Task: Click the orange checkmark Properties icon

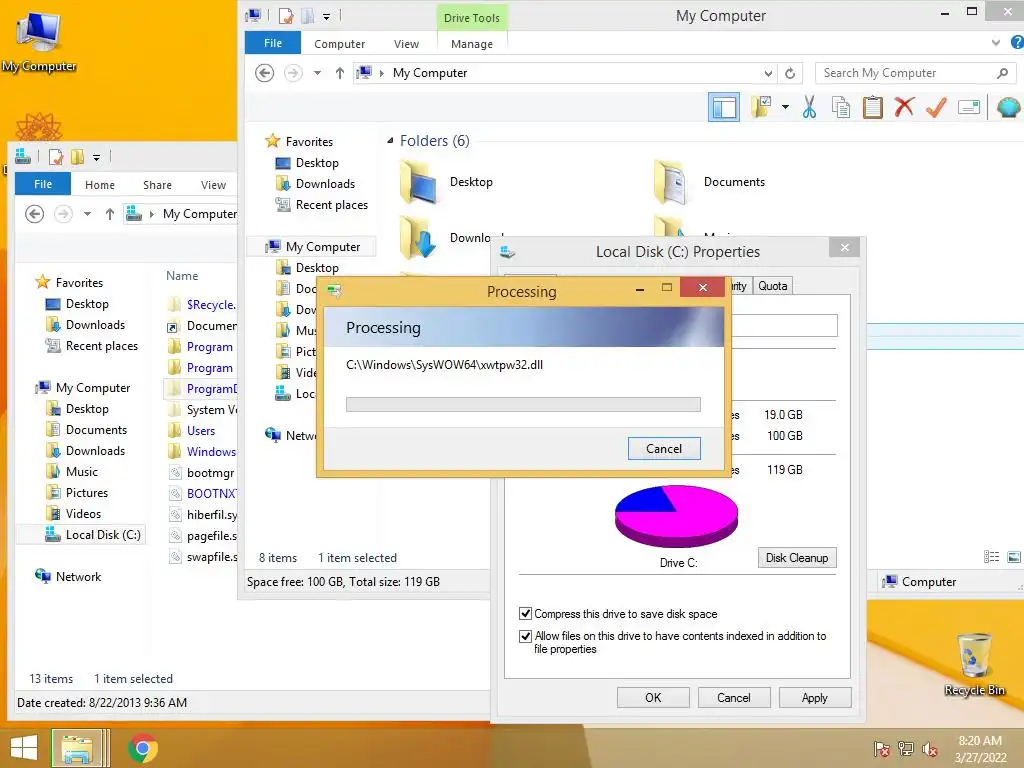Action: click(936, 107)
